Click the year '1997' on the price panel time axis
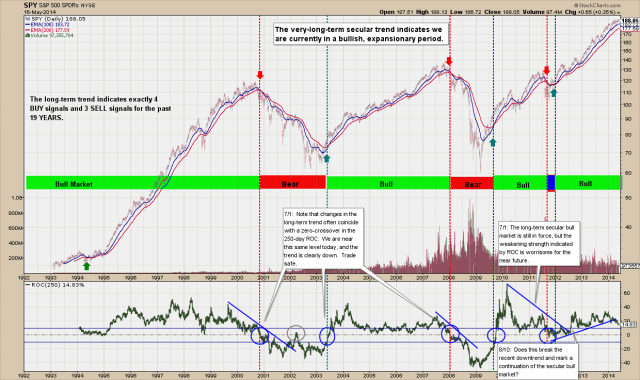640x380 pixels. click(x=157, y=278)
